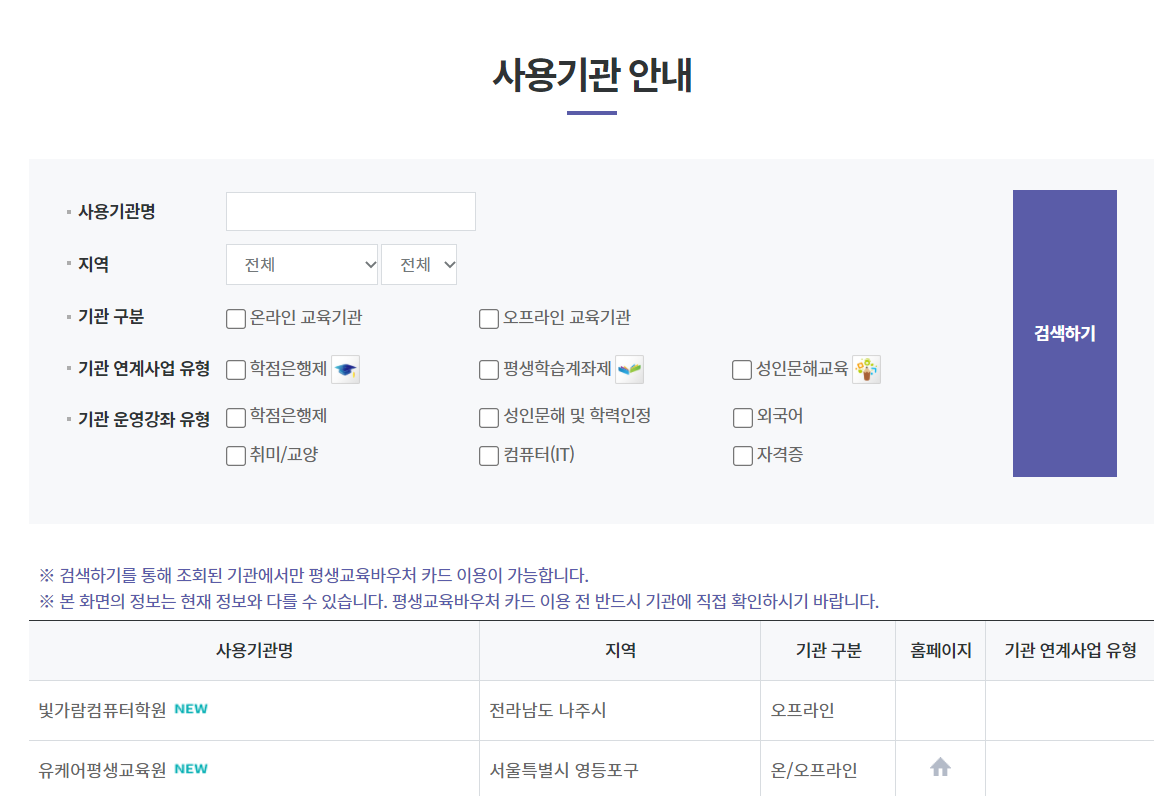Open the second 지역 district dropdown
The image size is (1171, 796).
pos(419,264)
